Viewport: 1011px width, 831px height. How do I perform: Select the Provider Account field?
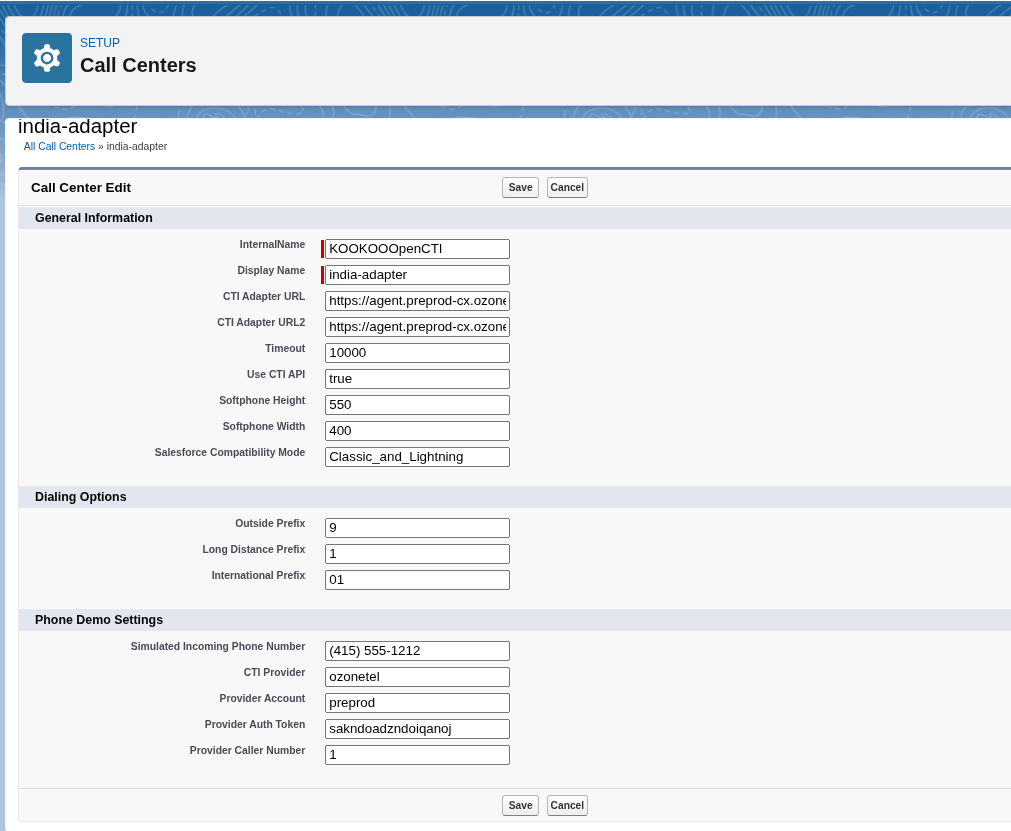click(x=417, y=703)
